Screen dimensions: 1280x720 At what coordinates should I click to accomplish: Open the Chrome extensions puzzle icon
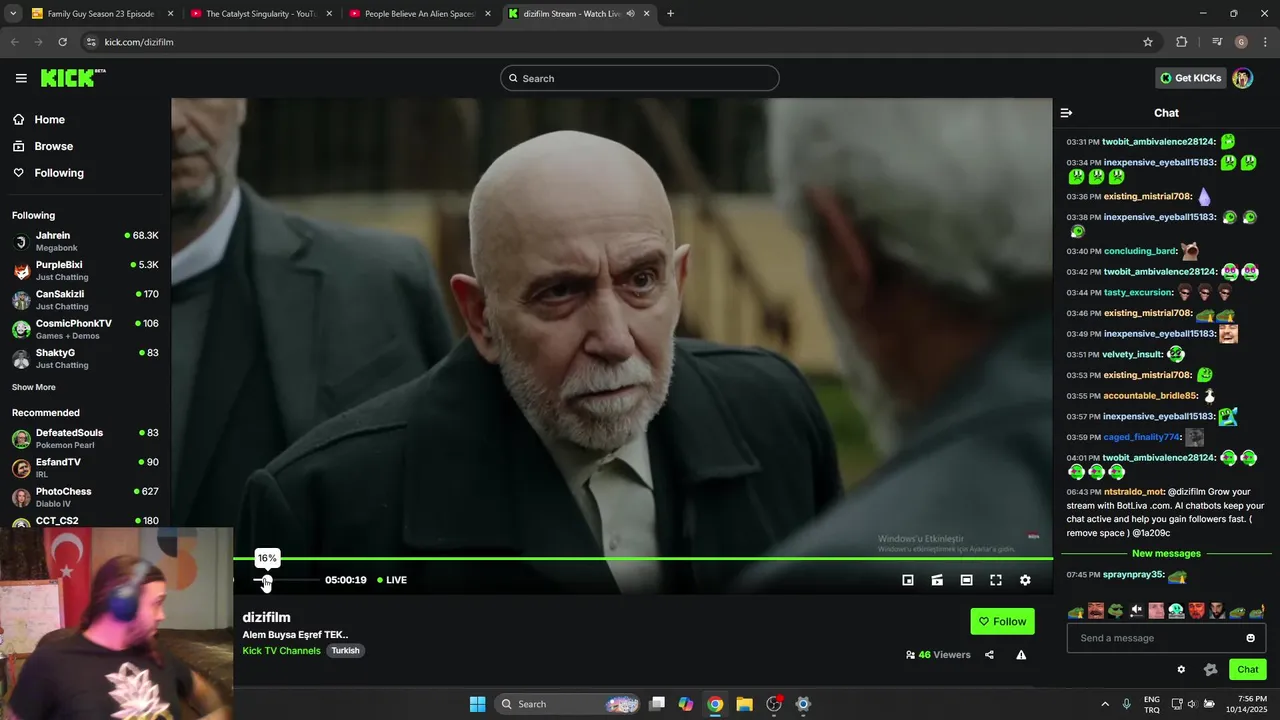[1181, 42]
